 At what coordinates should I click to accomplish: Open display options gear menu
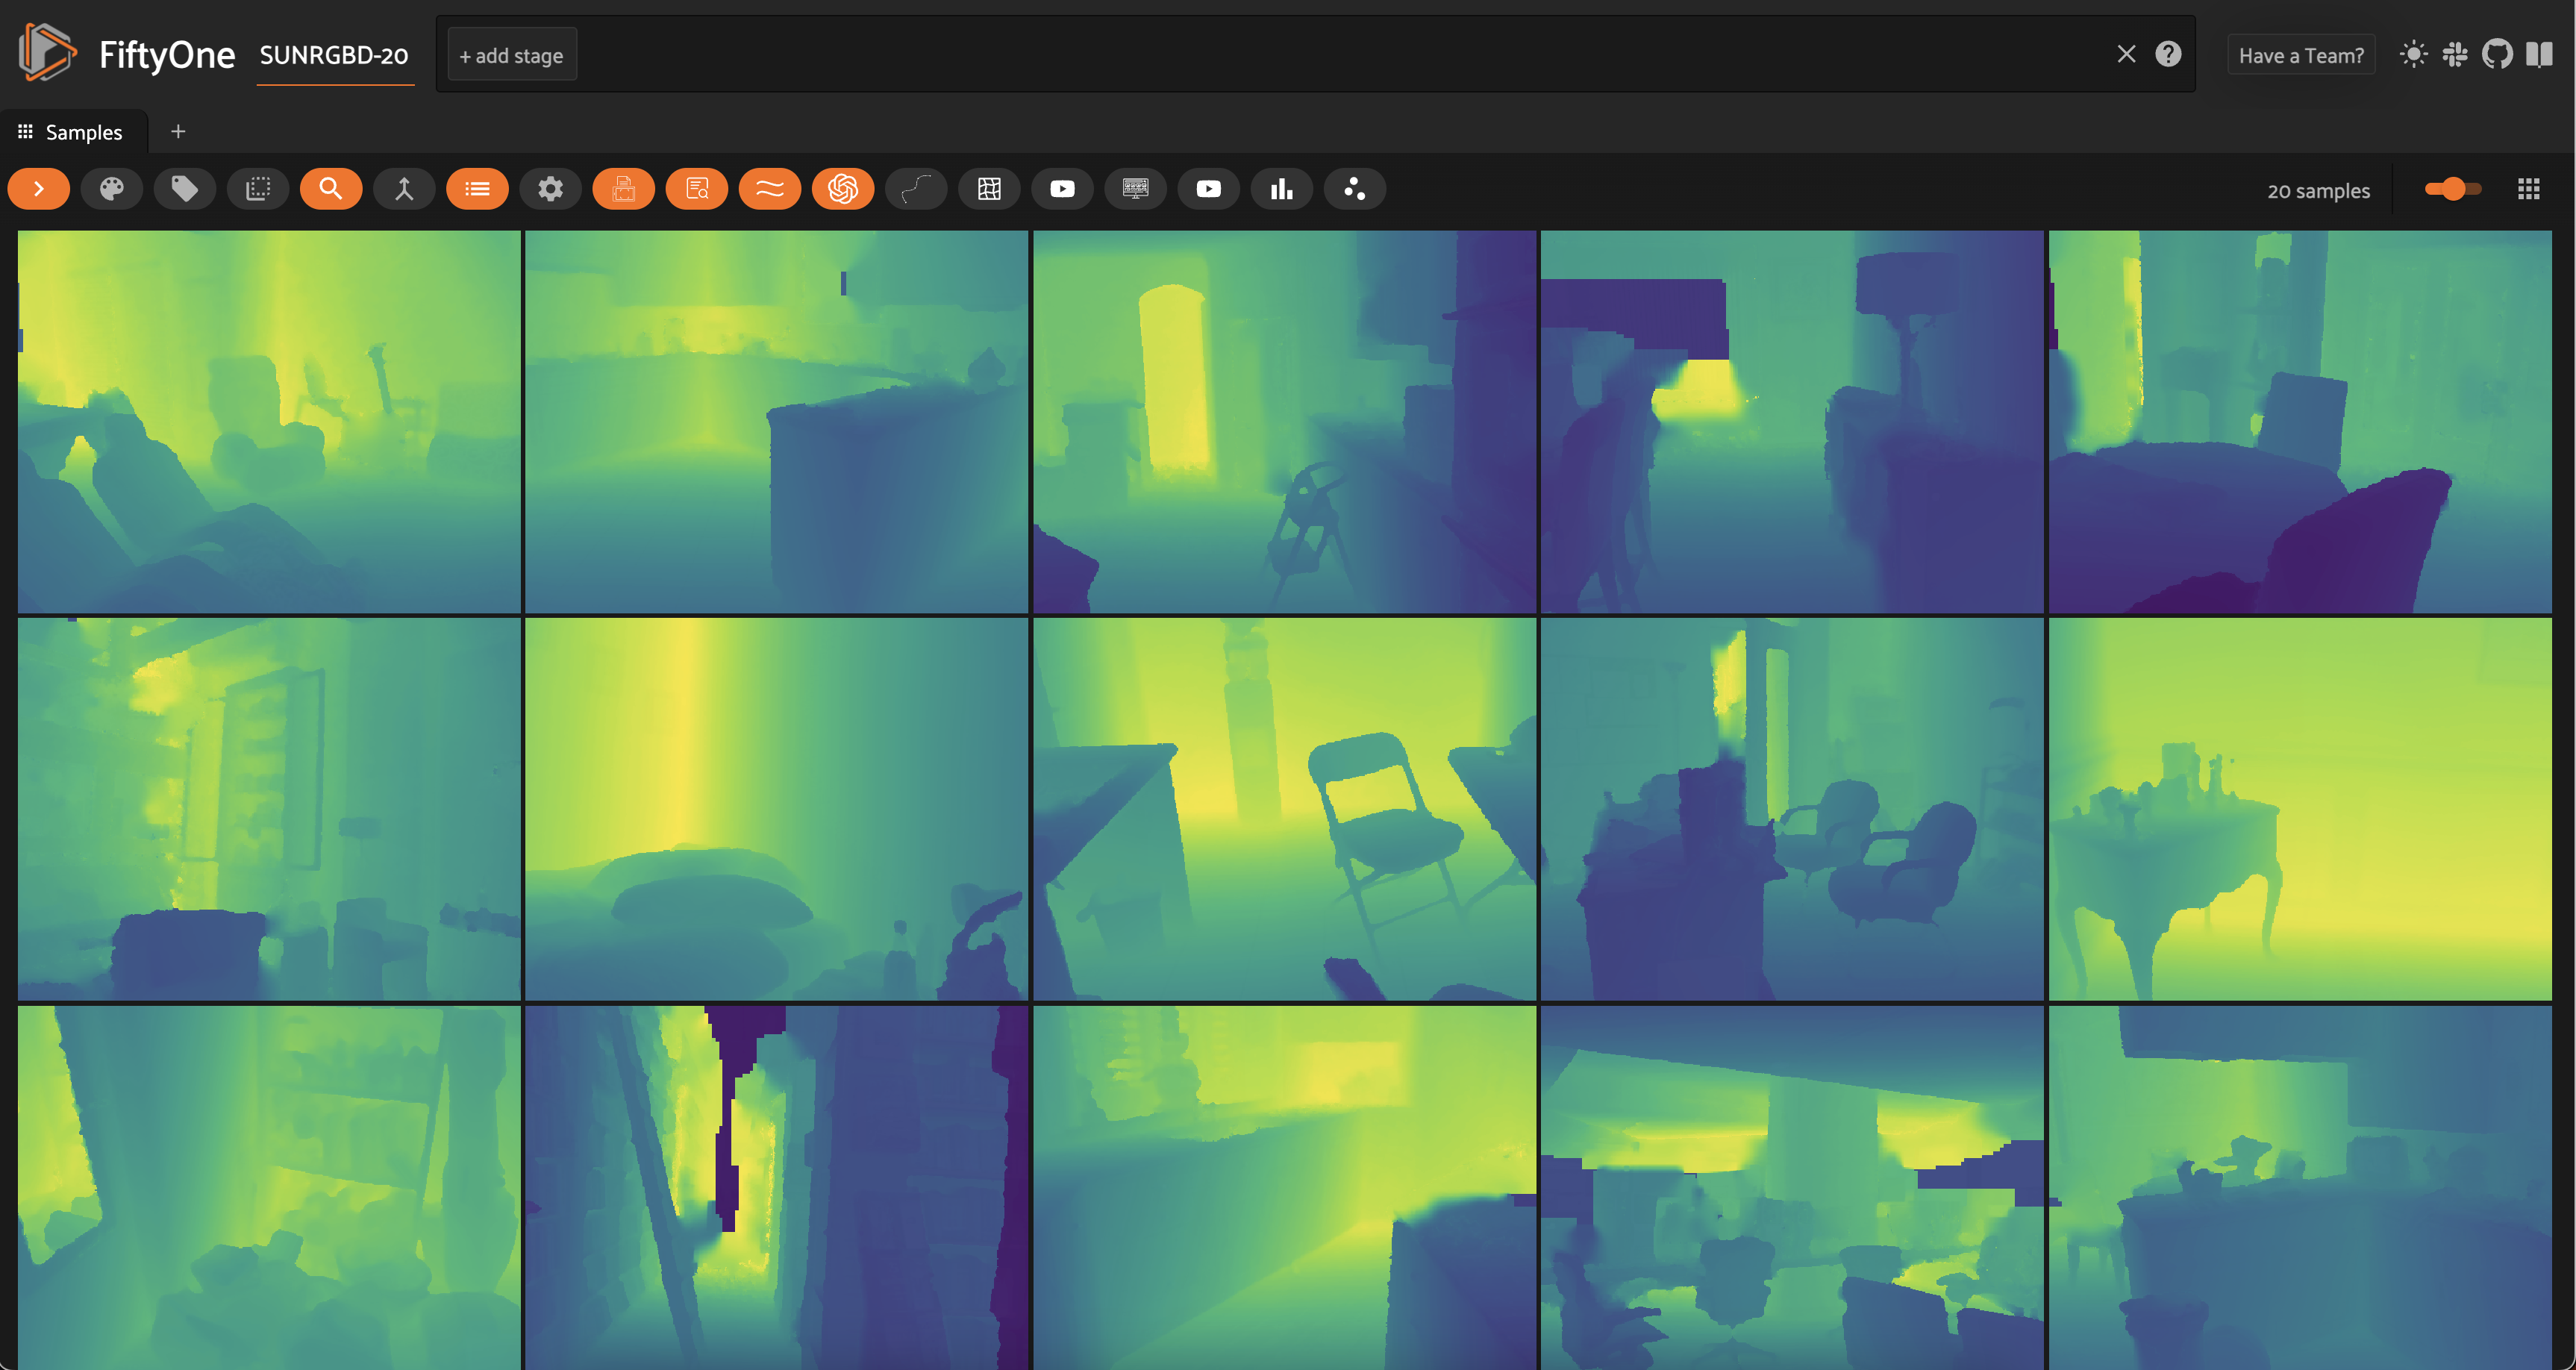coord(550,189)
